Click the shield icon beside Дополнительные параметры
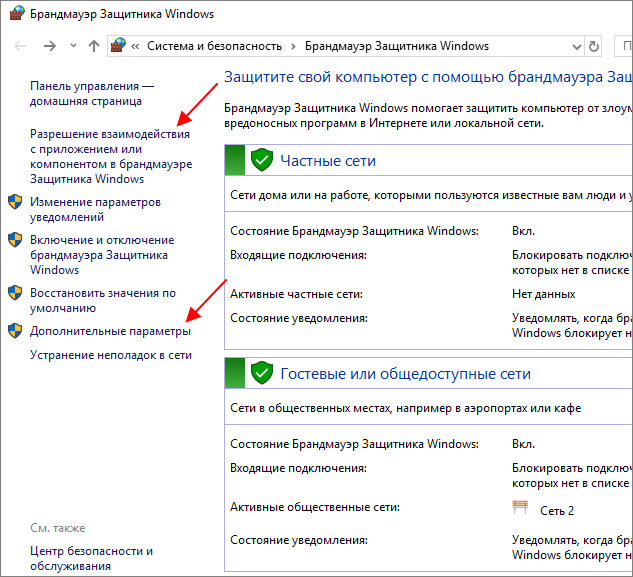 pyautogui.click(x=15, y=331)
